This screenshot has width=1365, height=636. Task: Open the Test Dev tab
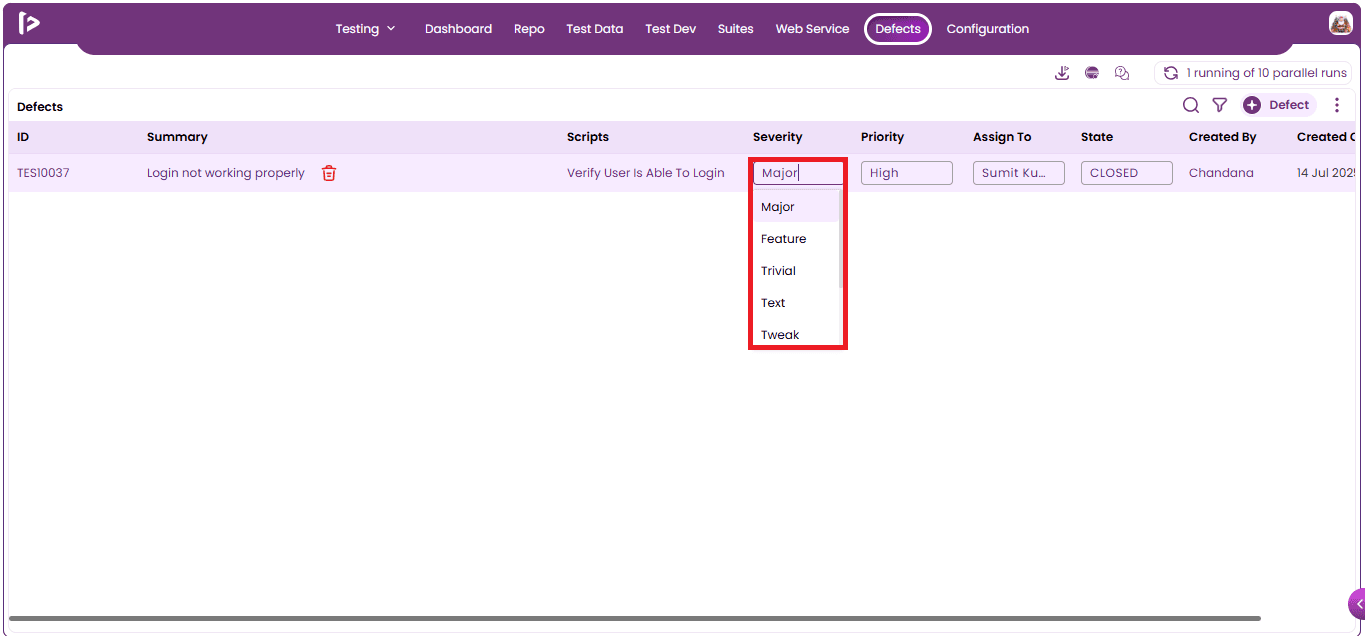pyautogui.click(x=670, y=29)
